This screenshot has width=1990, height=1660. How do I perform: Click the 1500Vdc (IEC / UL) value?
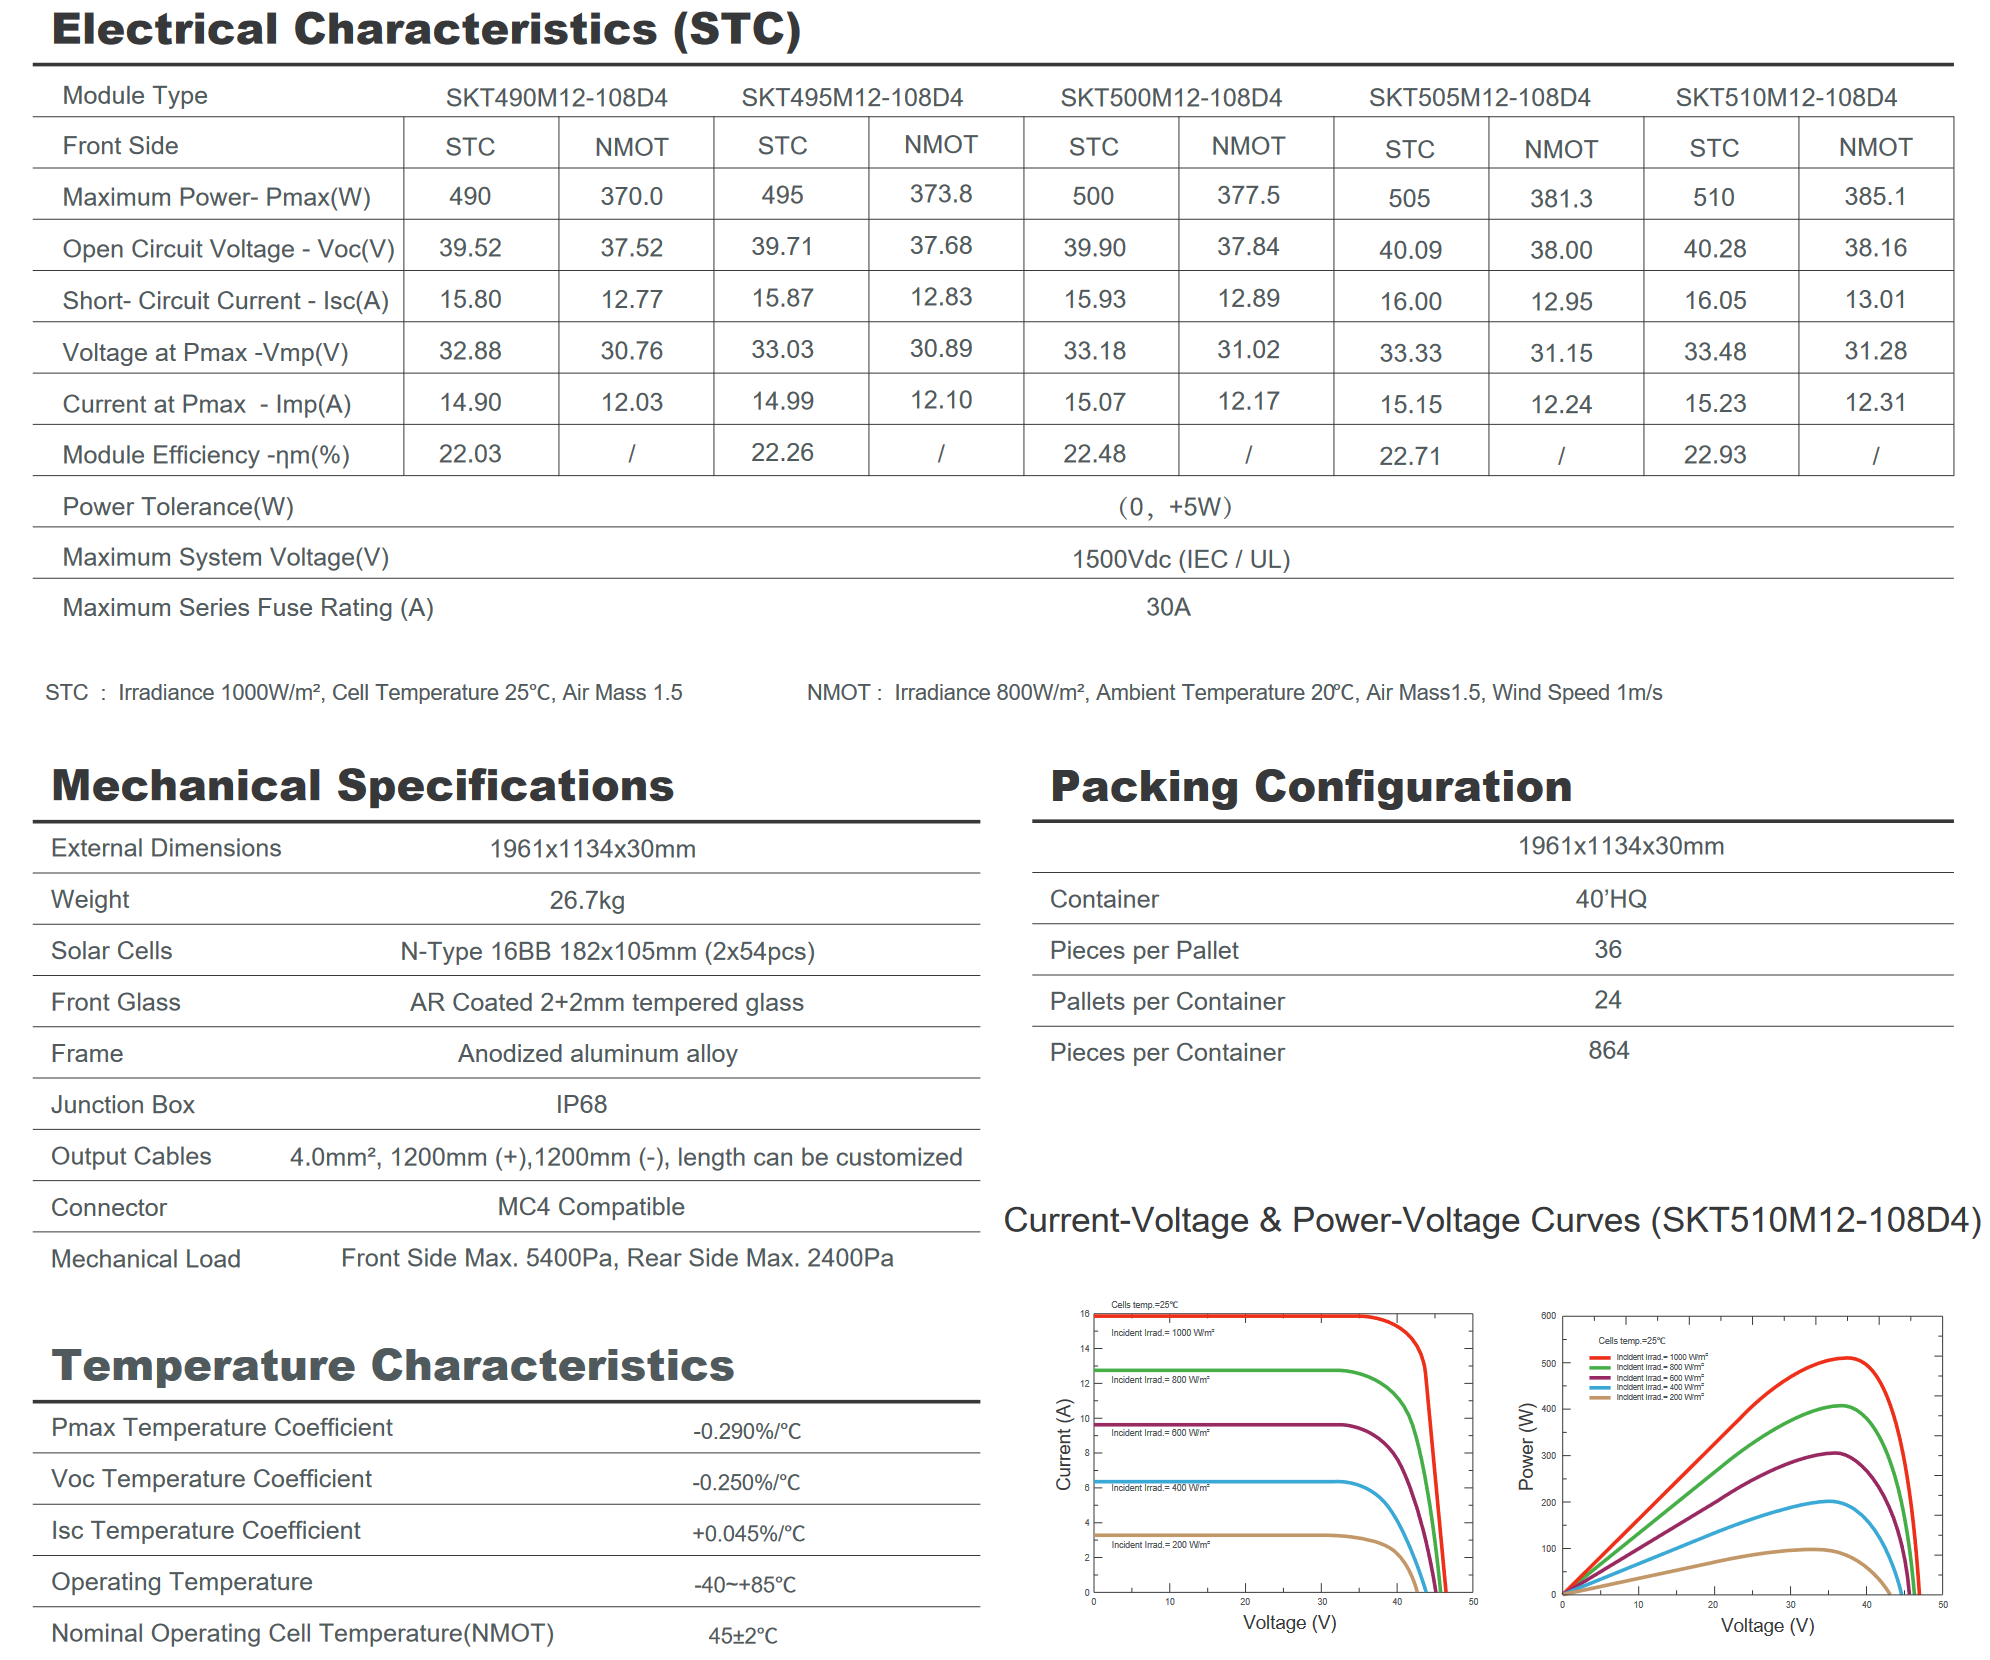point(1181,559)
